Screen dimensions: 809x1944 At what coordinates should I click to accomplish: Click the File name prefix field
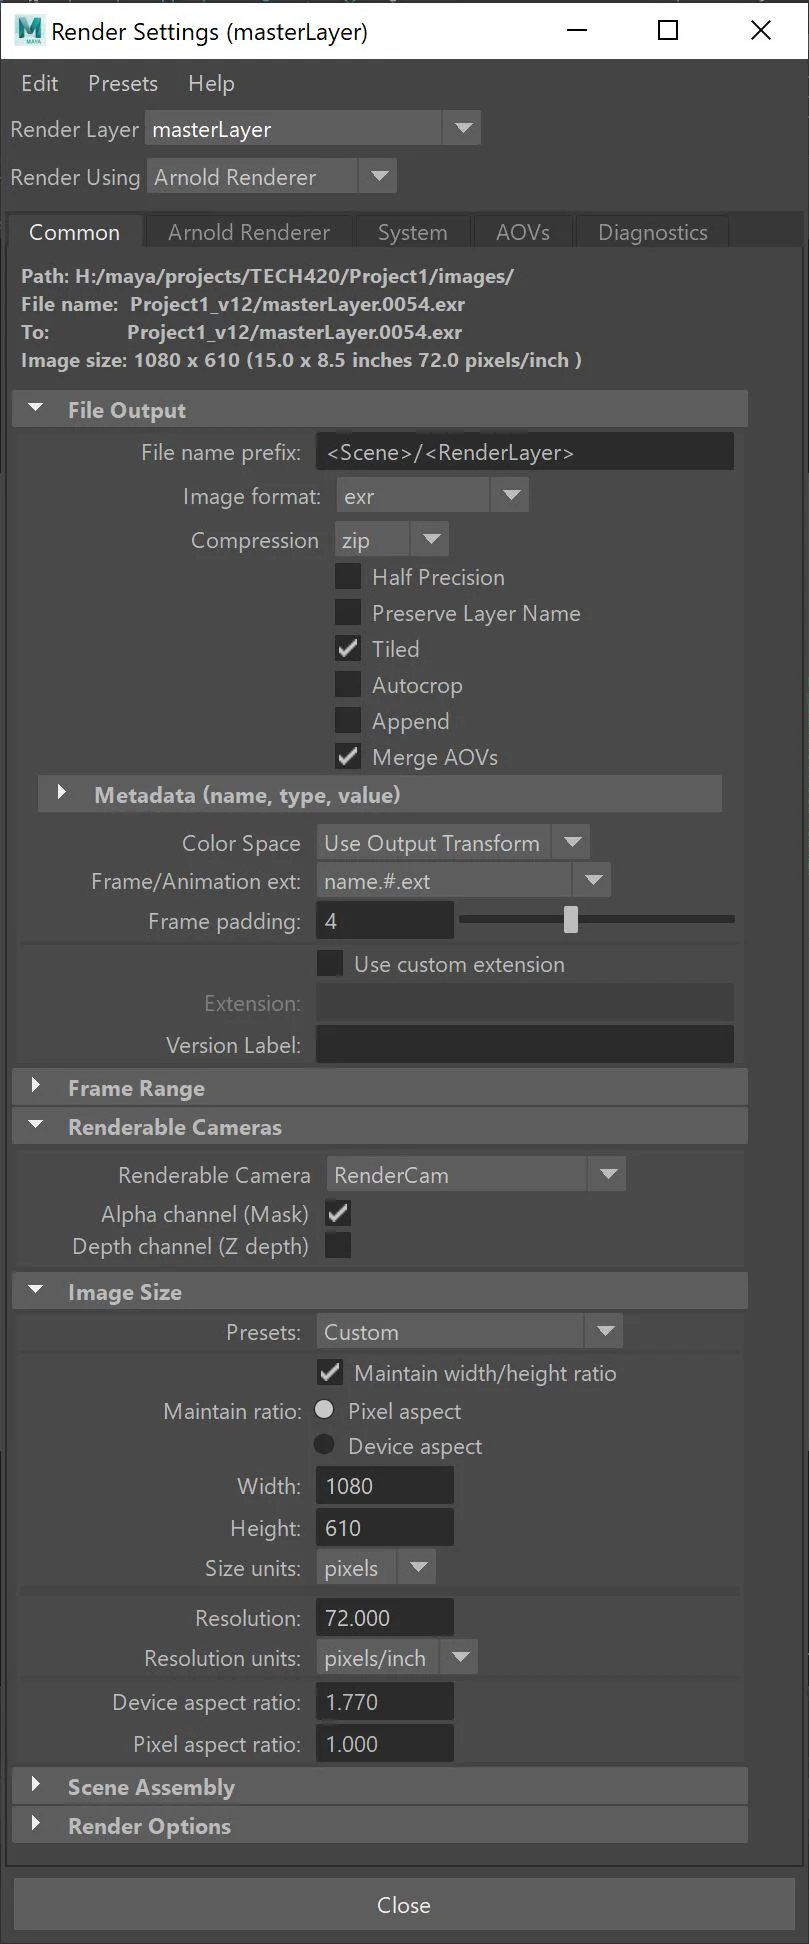point(525,452)
